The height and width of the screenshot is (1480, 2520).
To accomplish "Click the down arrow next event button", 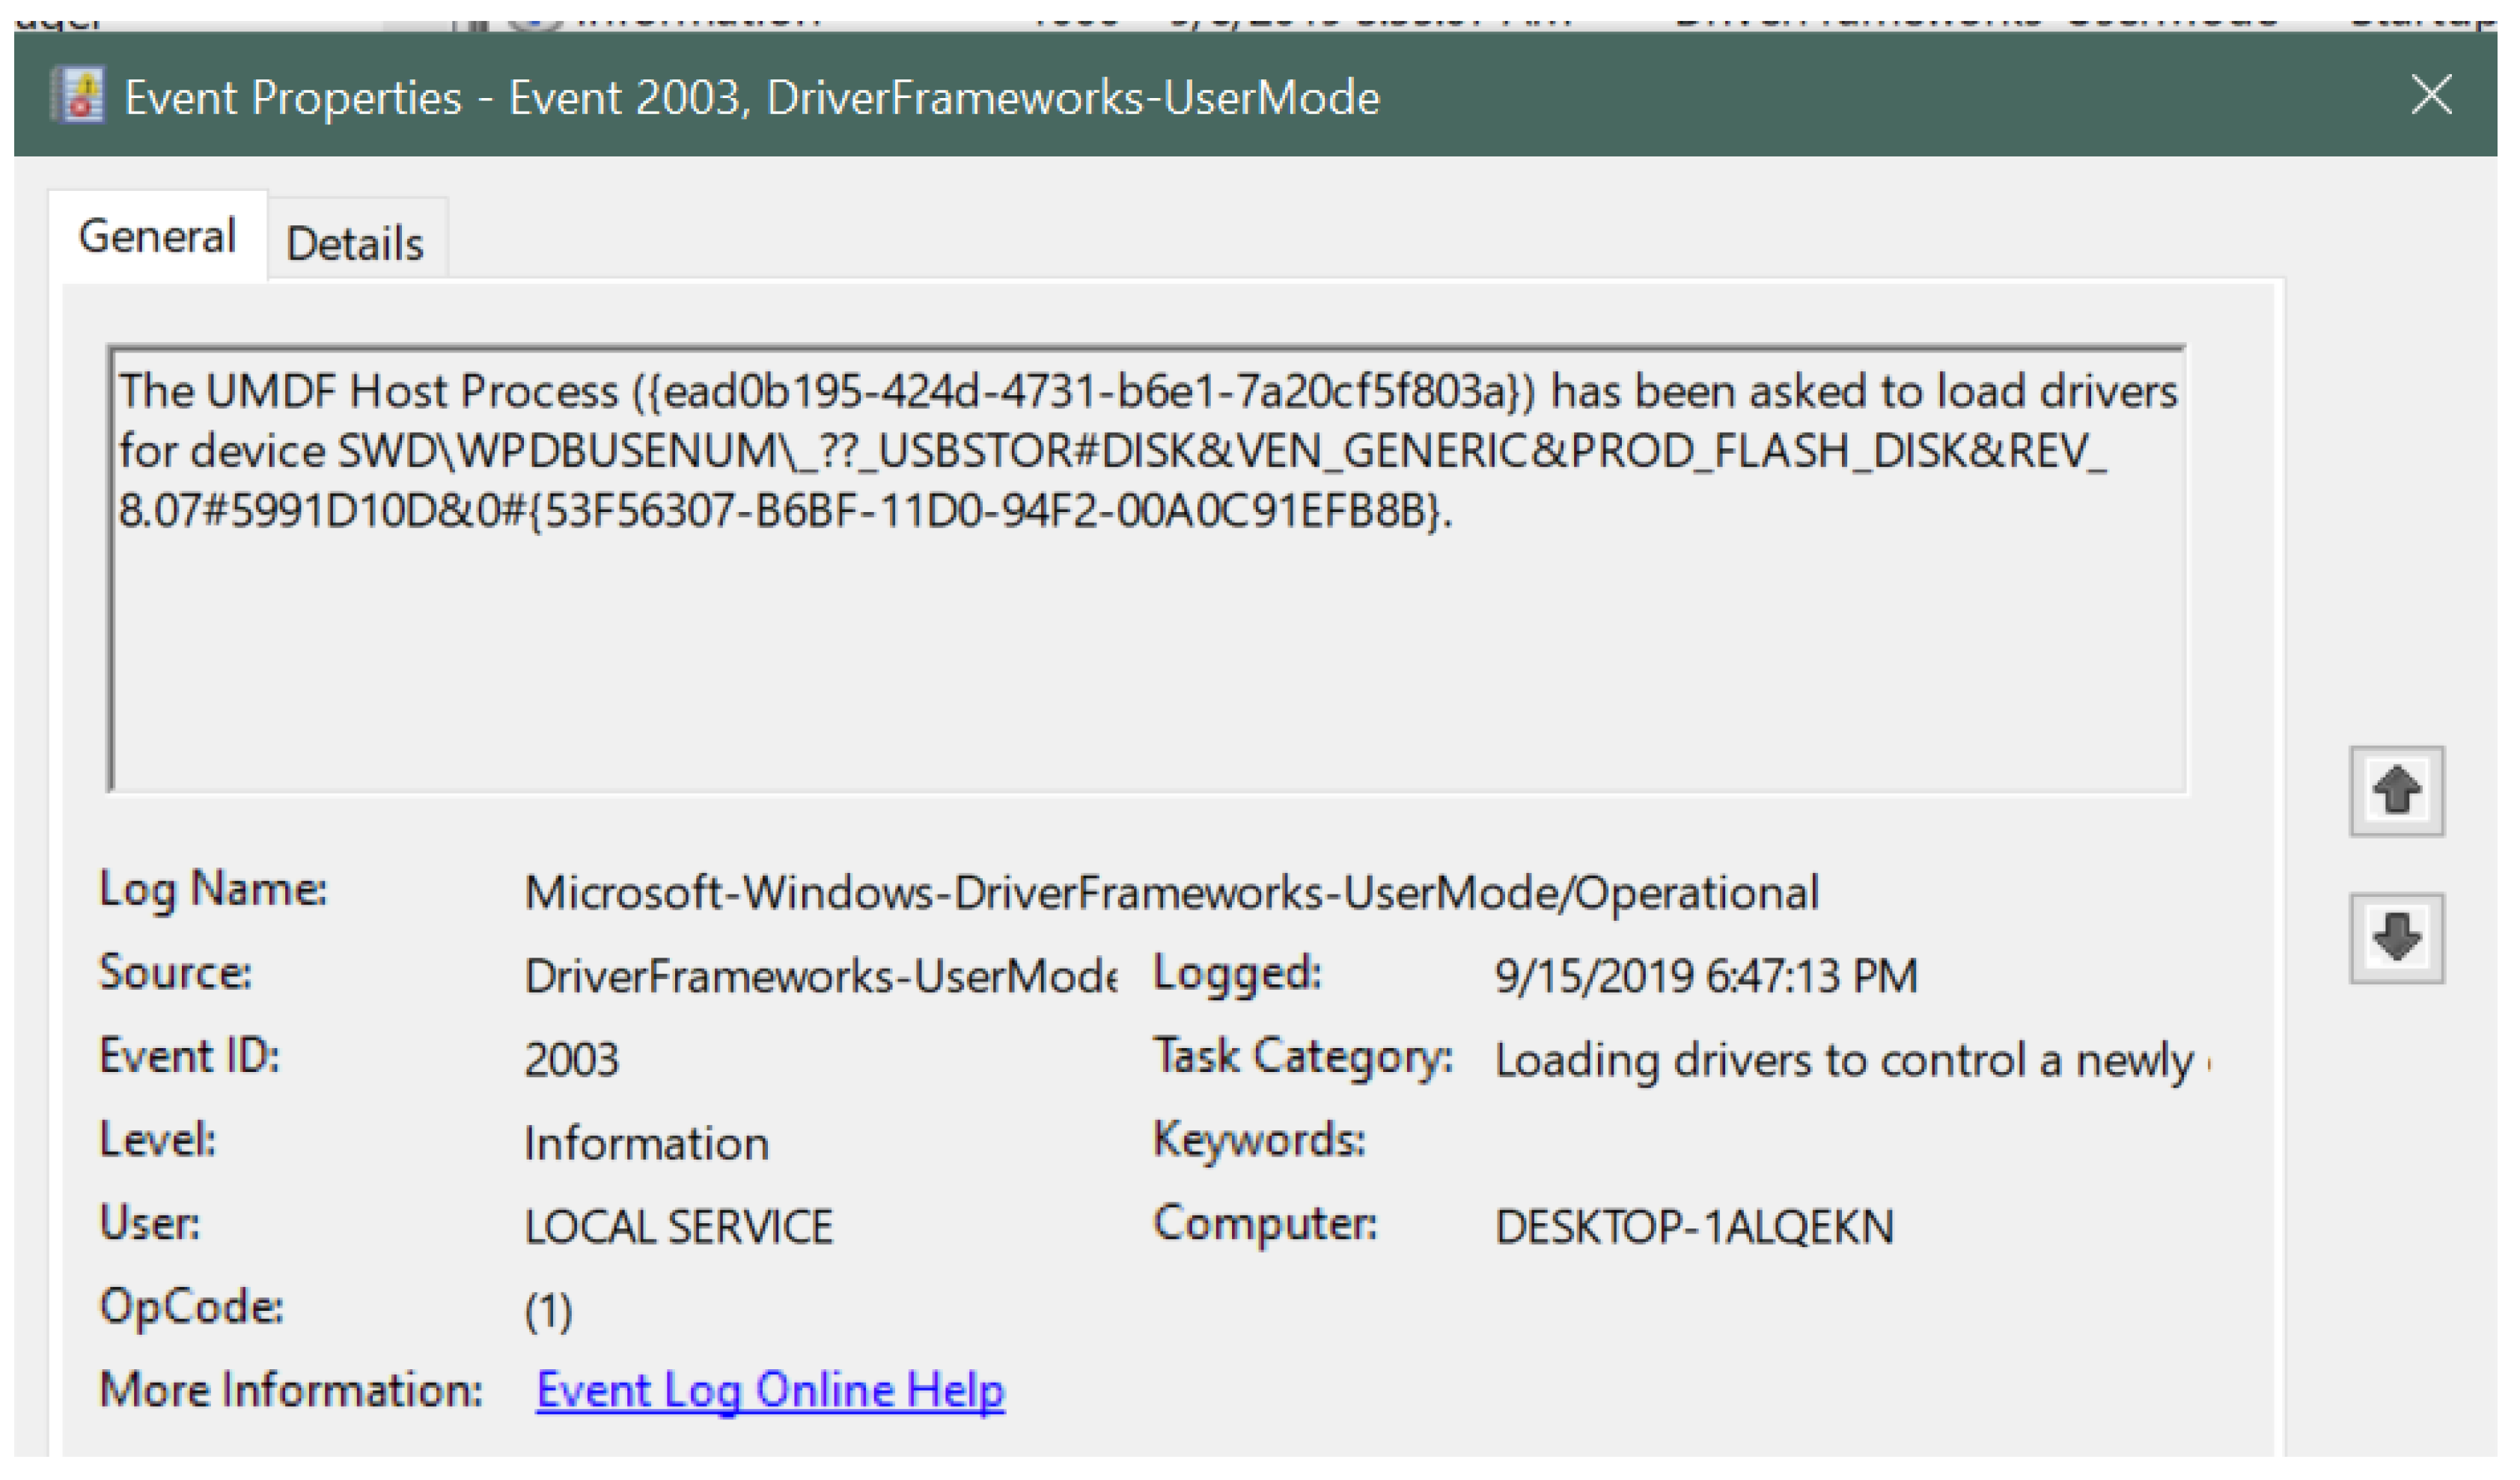I will (2396, 938).
